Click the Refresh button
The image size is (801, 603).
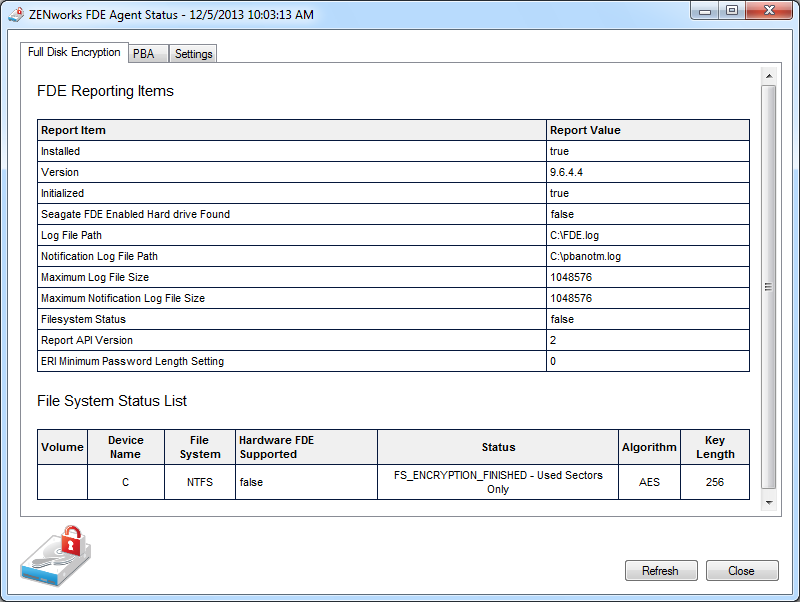pyautogui.click(x=661, y=570)
